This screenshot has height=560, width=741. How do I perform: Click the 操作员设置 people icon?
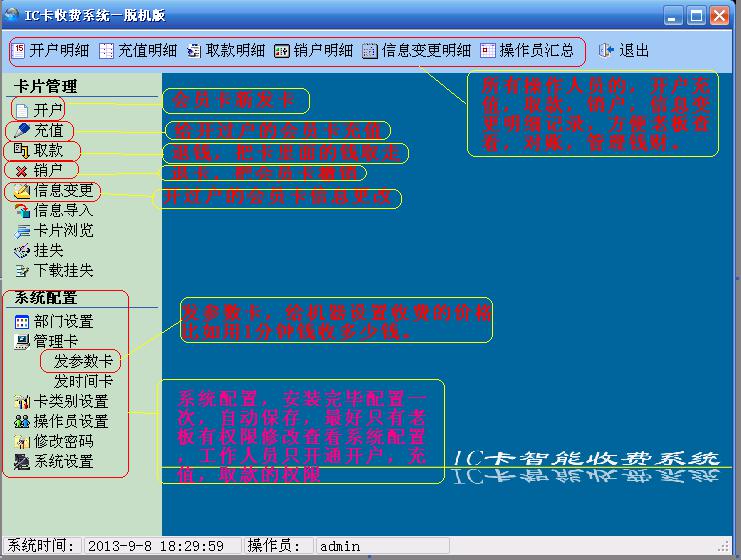coord(22,422)
